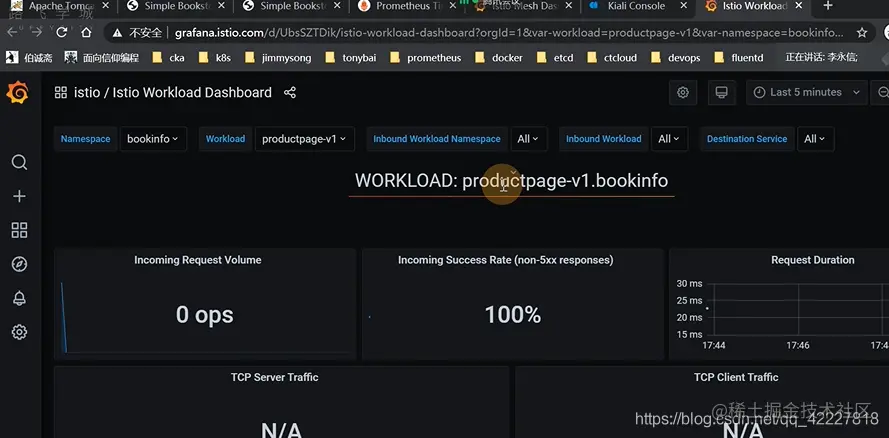Toggle the cycle view mode monitor icon
The width and height of the screenshot is (889, 438).
[x=721, y=92]
